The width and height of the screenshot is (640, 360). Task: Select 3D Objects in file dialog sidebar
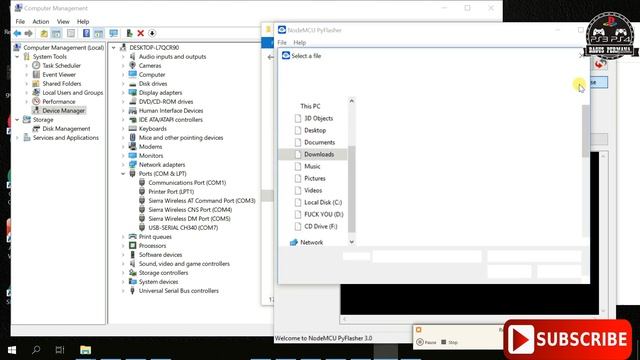318,118
